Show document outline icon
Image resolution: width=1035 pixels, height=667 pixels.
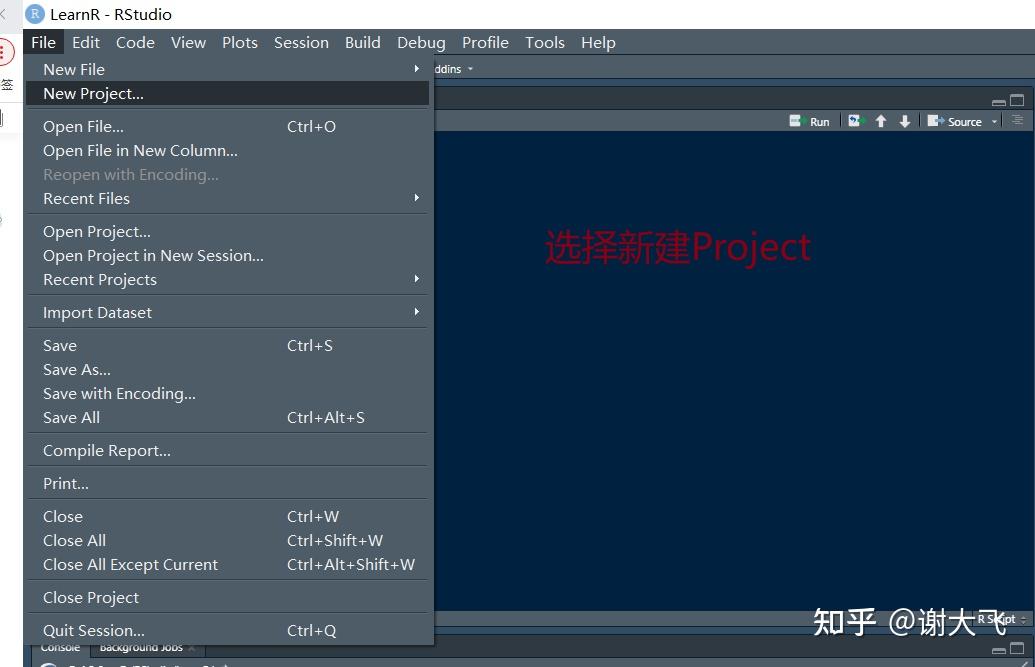click(1017, 120)
